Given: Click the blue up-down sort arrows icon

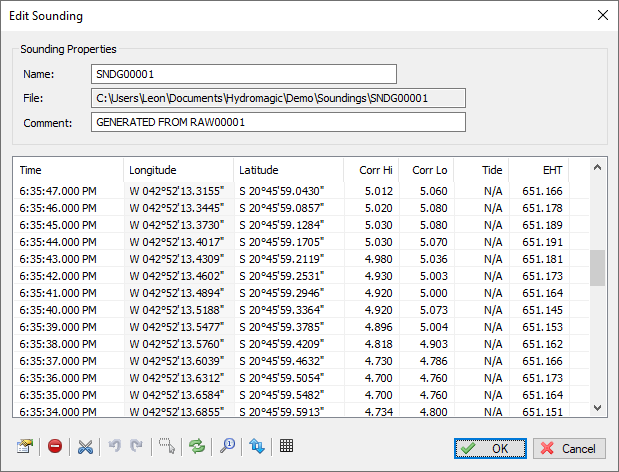Looking at the screenshot, I should point(257,446).
